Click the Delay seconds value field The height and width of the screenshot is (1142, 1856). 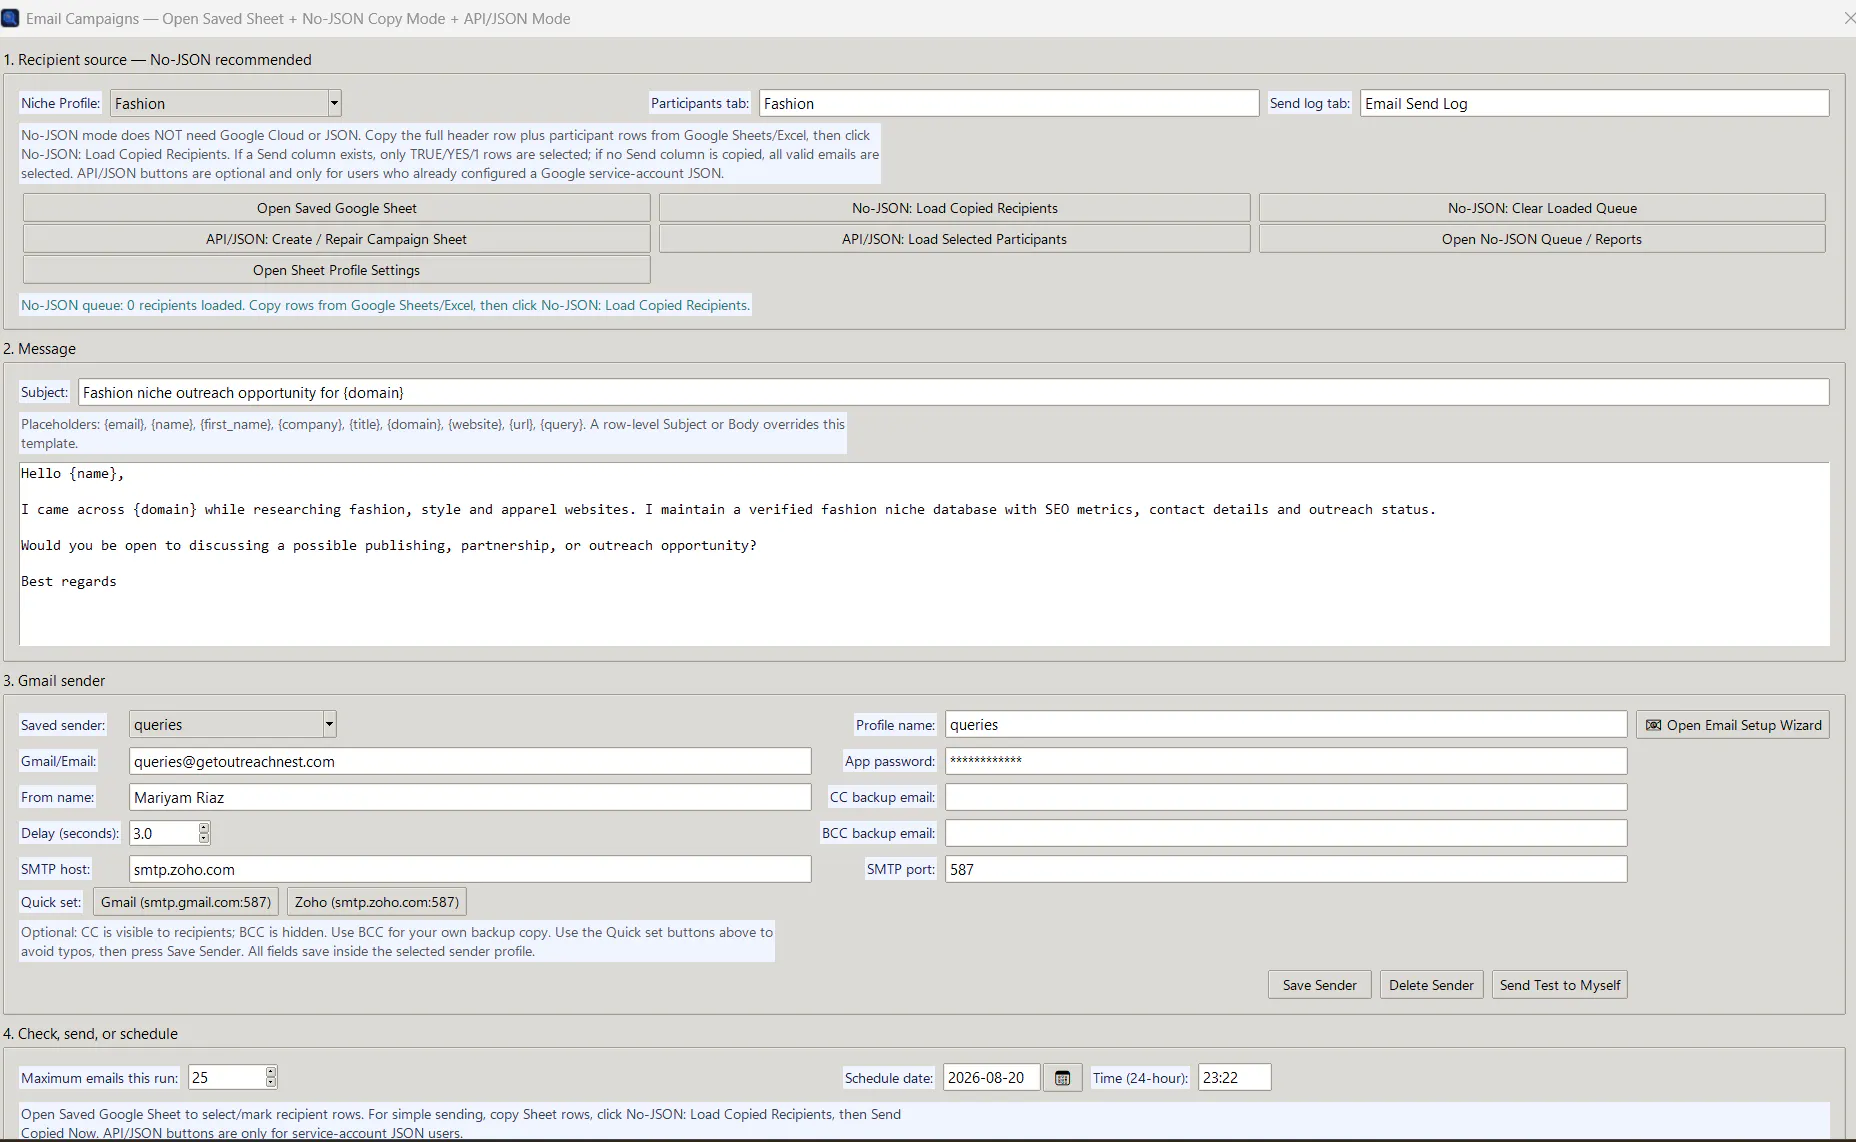pyautogui.click(x=164, y=833)
